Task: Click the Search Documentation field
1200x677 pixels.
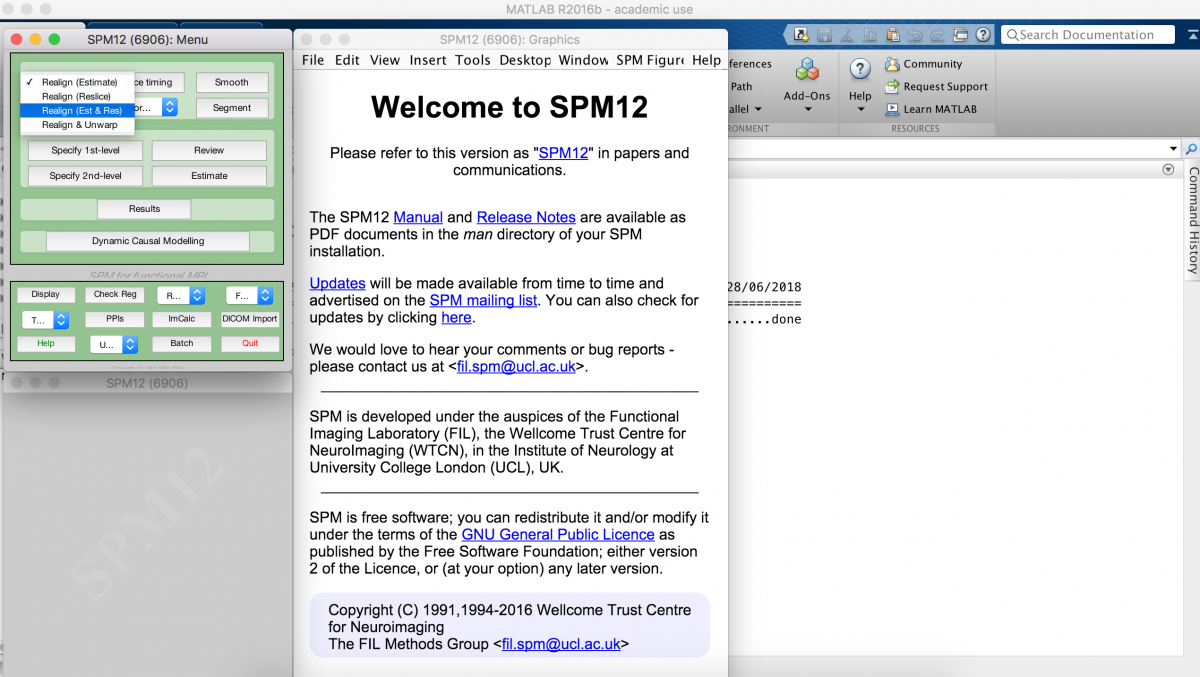Action: click(x=1086, y=35)
